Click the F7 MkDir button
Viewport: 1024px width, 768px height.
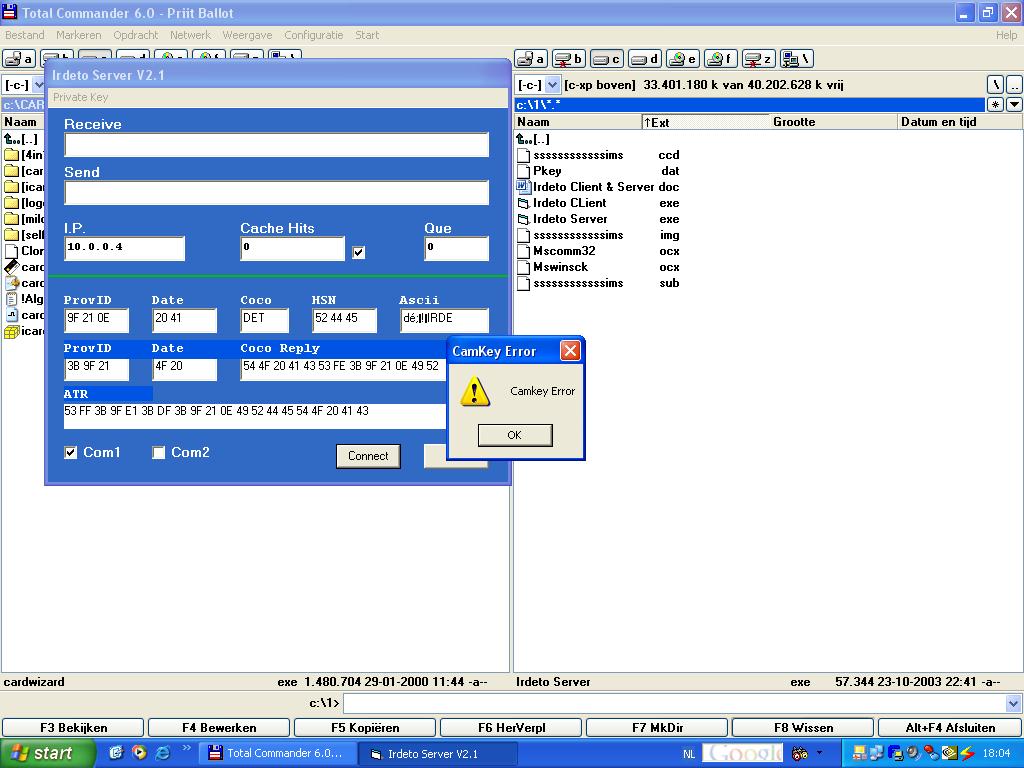[657, 728]
